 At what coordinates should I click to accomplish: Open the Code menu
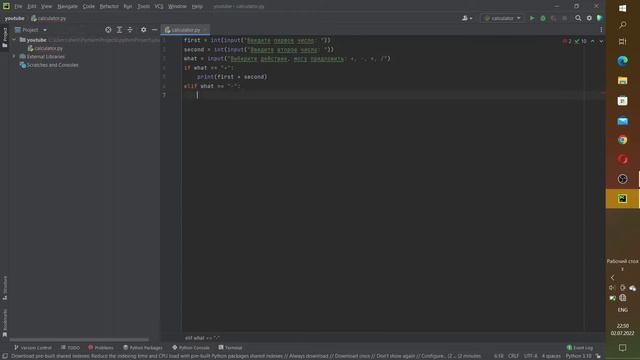[88, 7]
